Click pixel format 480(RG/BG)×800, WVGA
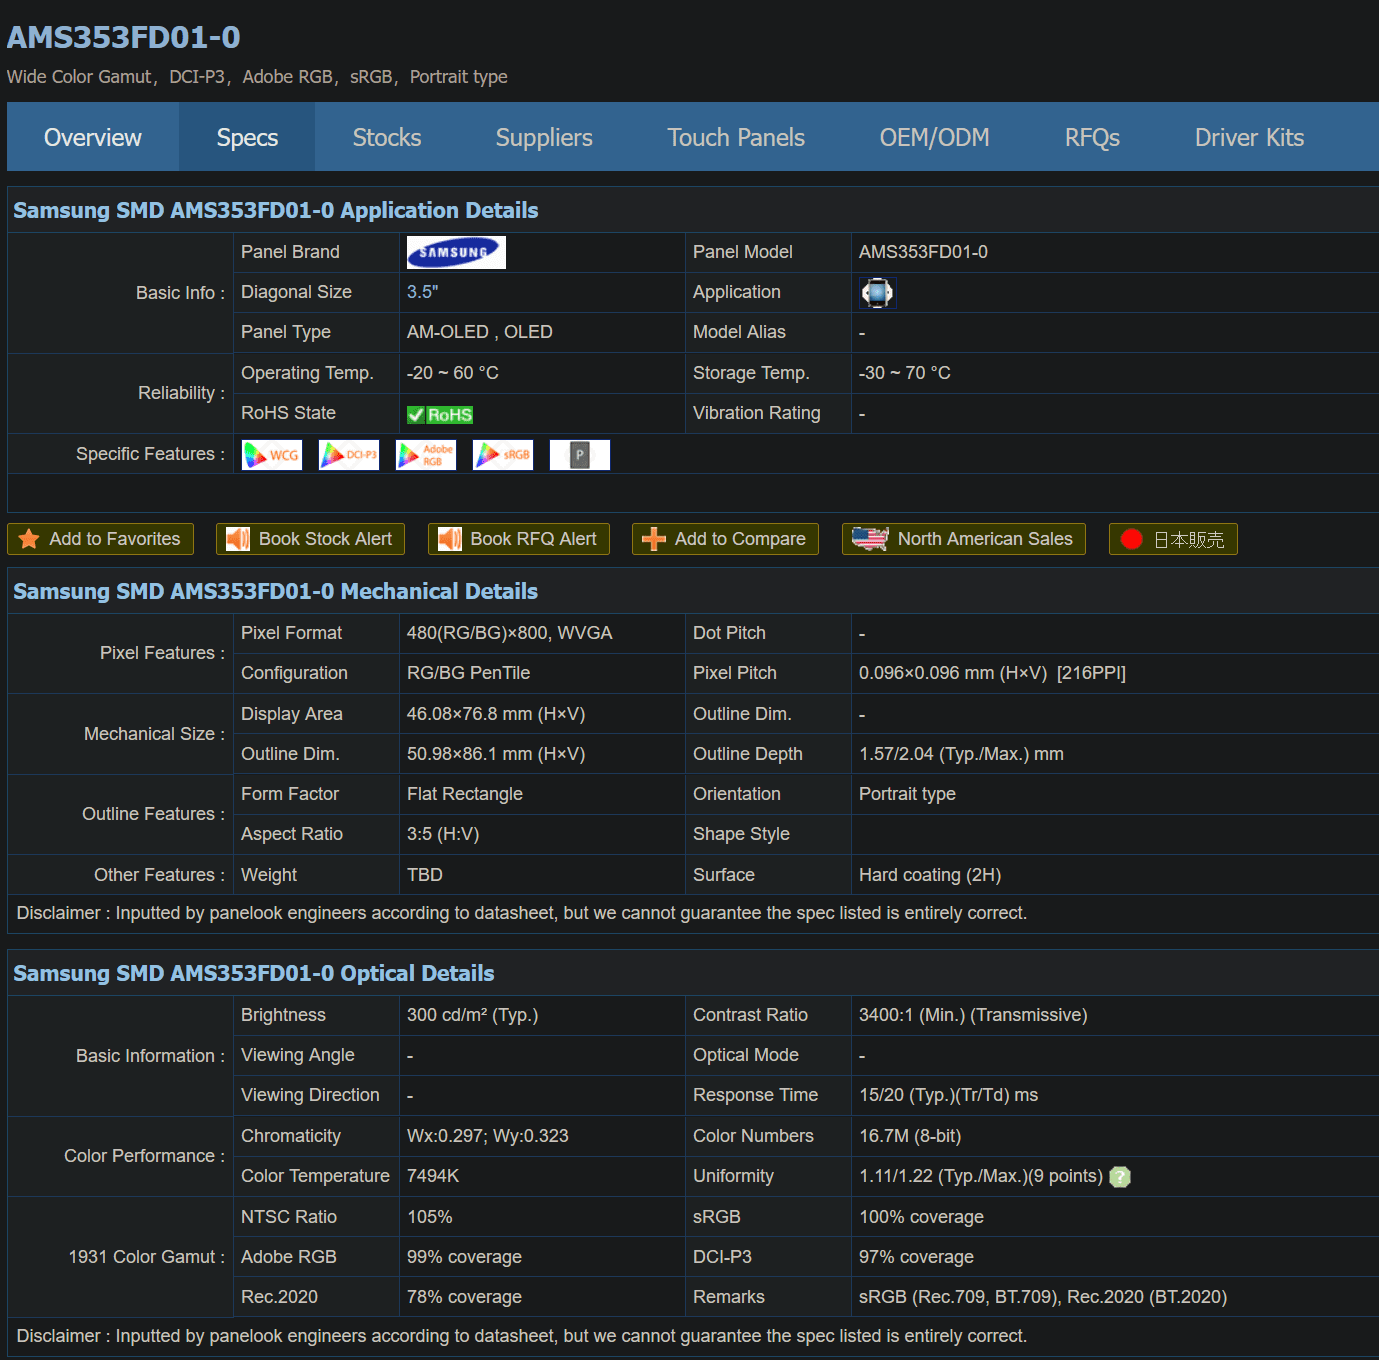The width and height of the screenshot is (1379, 1360). (x=509, y=633)
